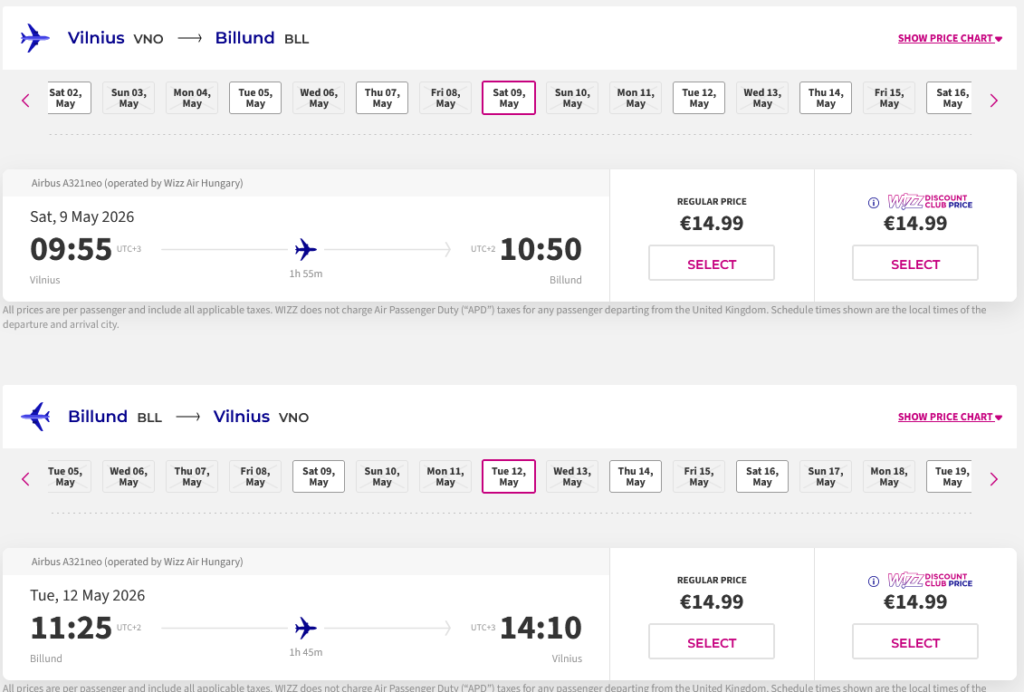Click the Wizz Discount Club logo in outbound flight
The height and width of the screenshot is (692, 1024).
[x=929, y=202]
